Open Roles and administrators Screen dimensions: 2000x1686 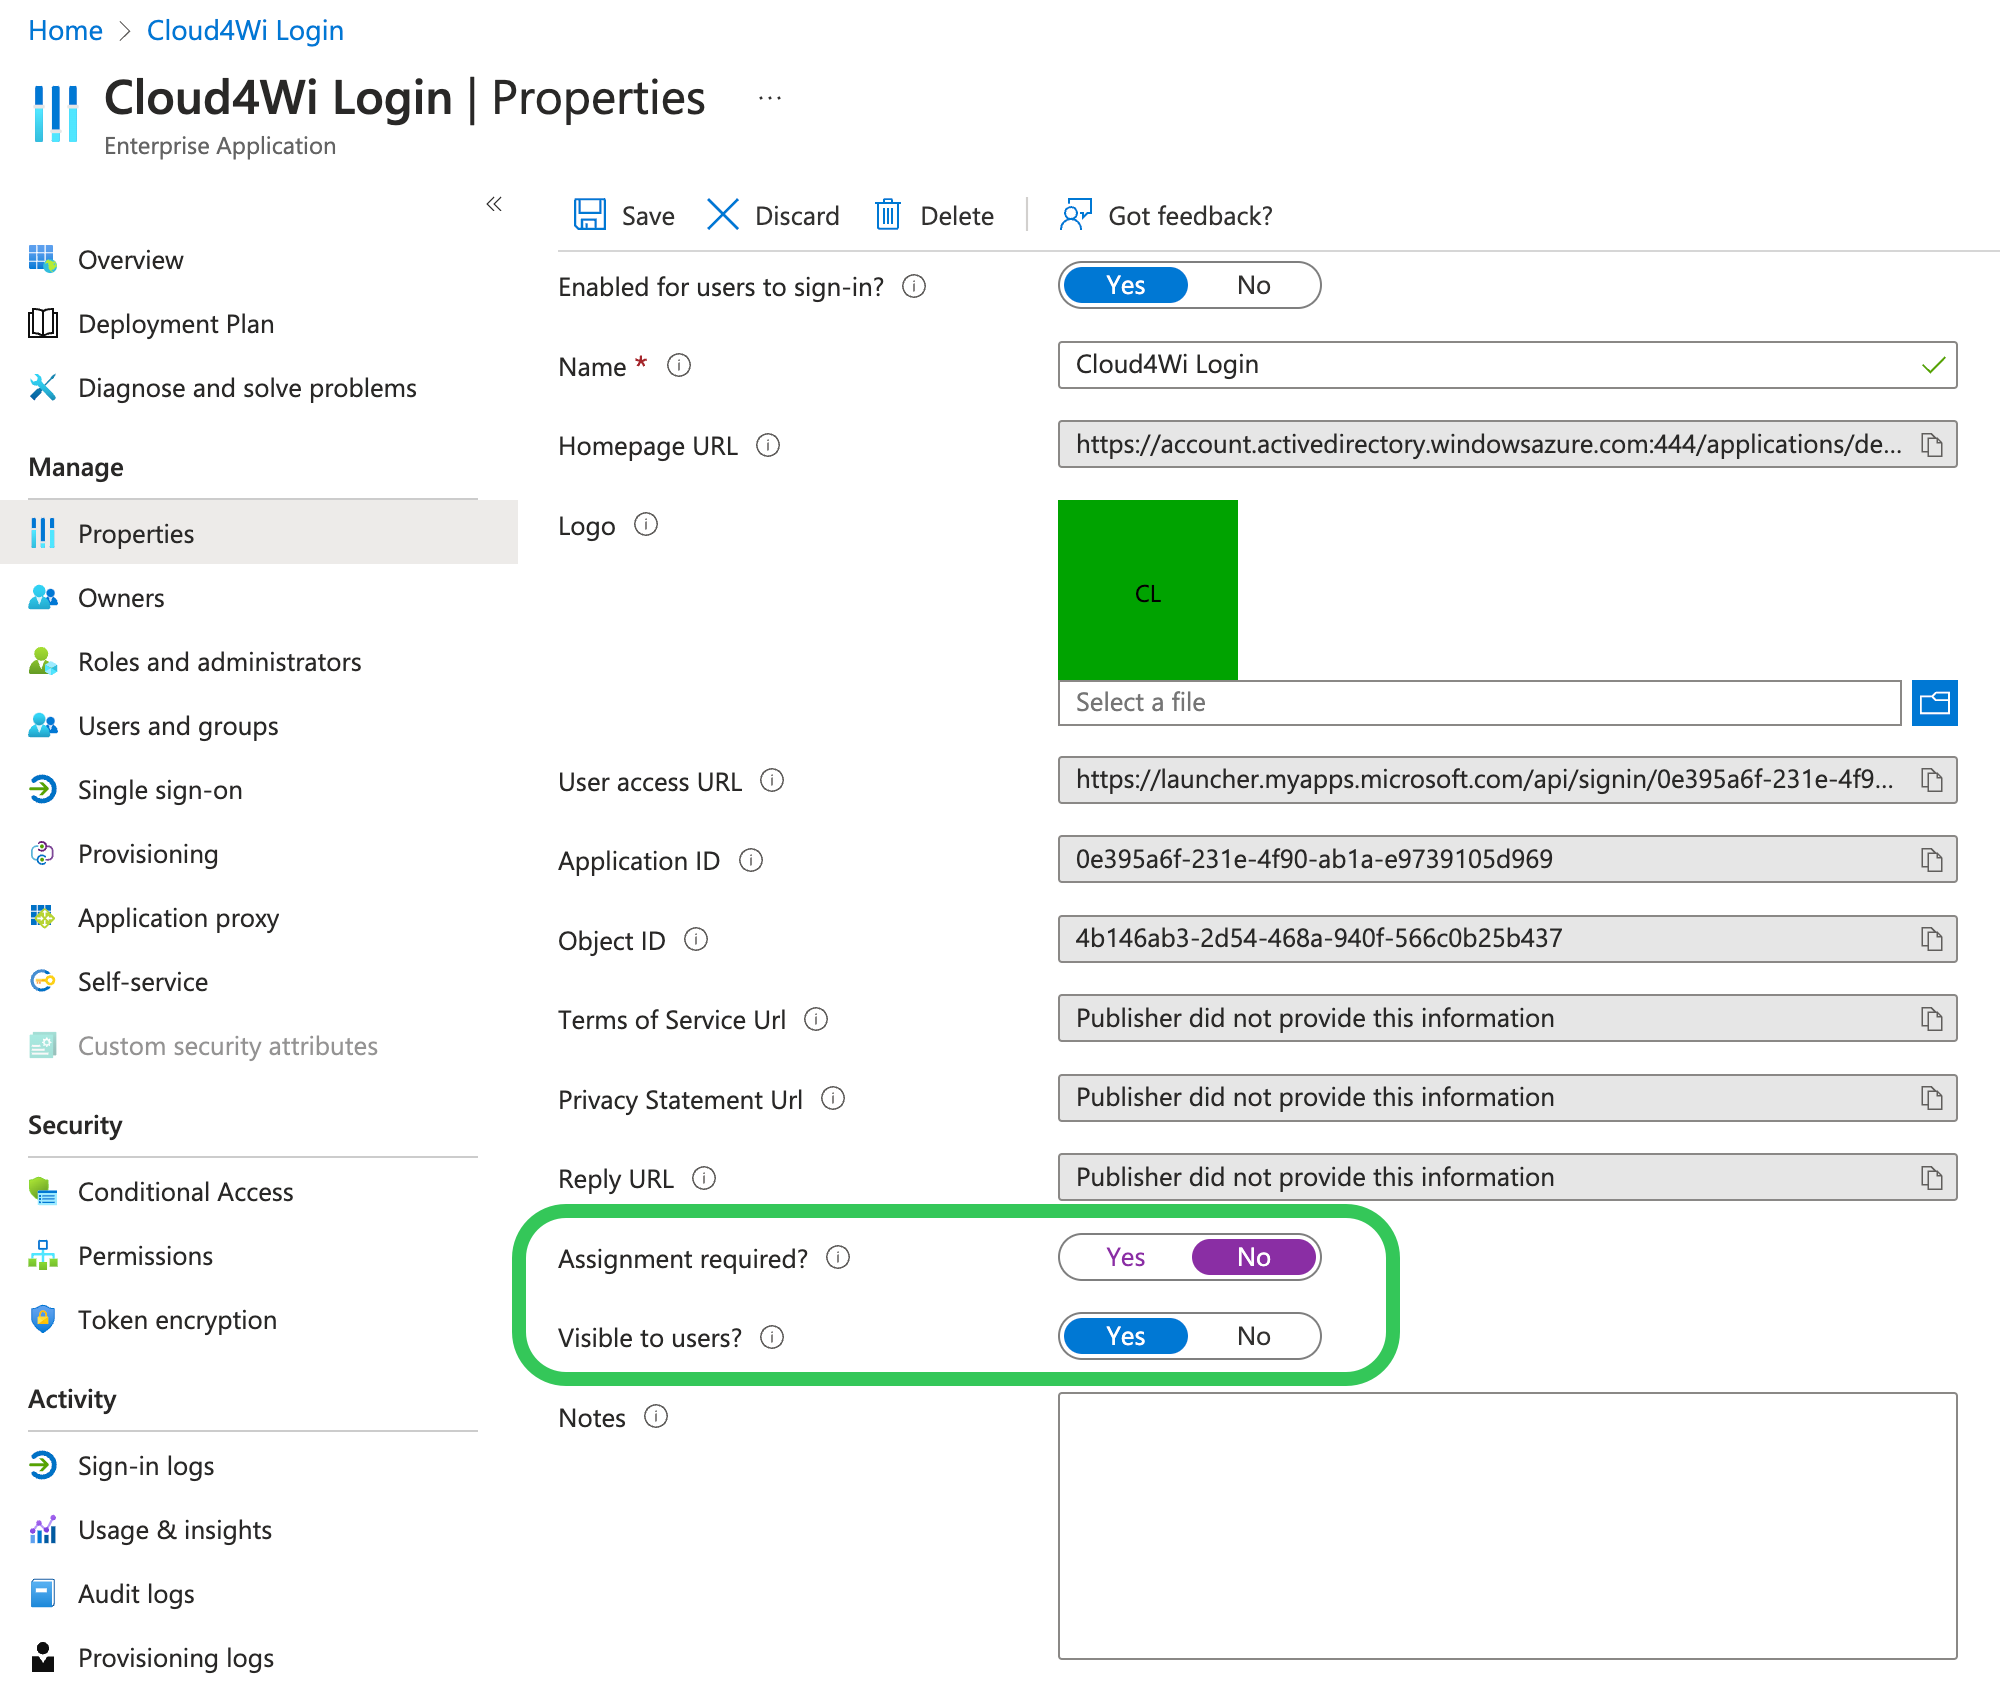pyautogui.click(x=258, y=662)
